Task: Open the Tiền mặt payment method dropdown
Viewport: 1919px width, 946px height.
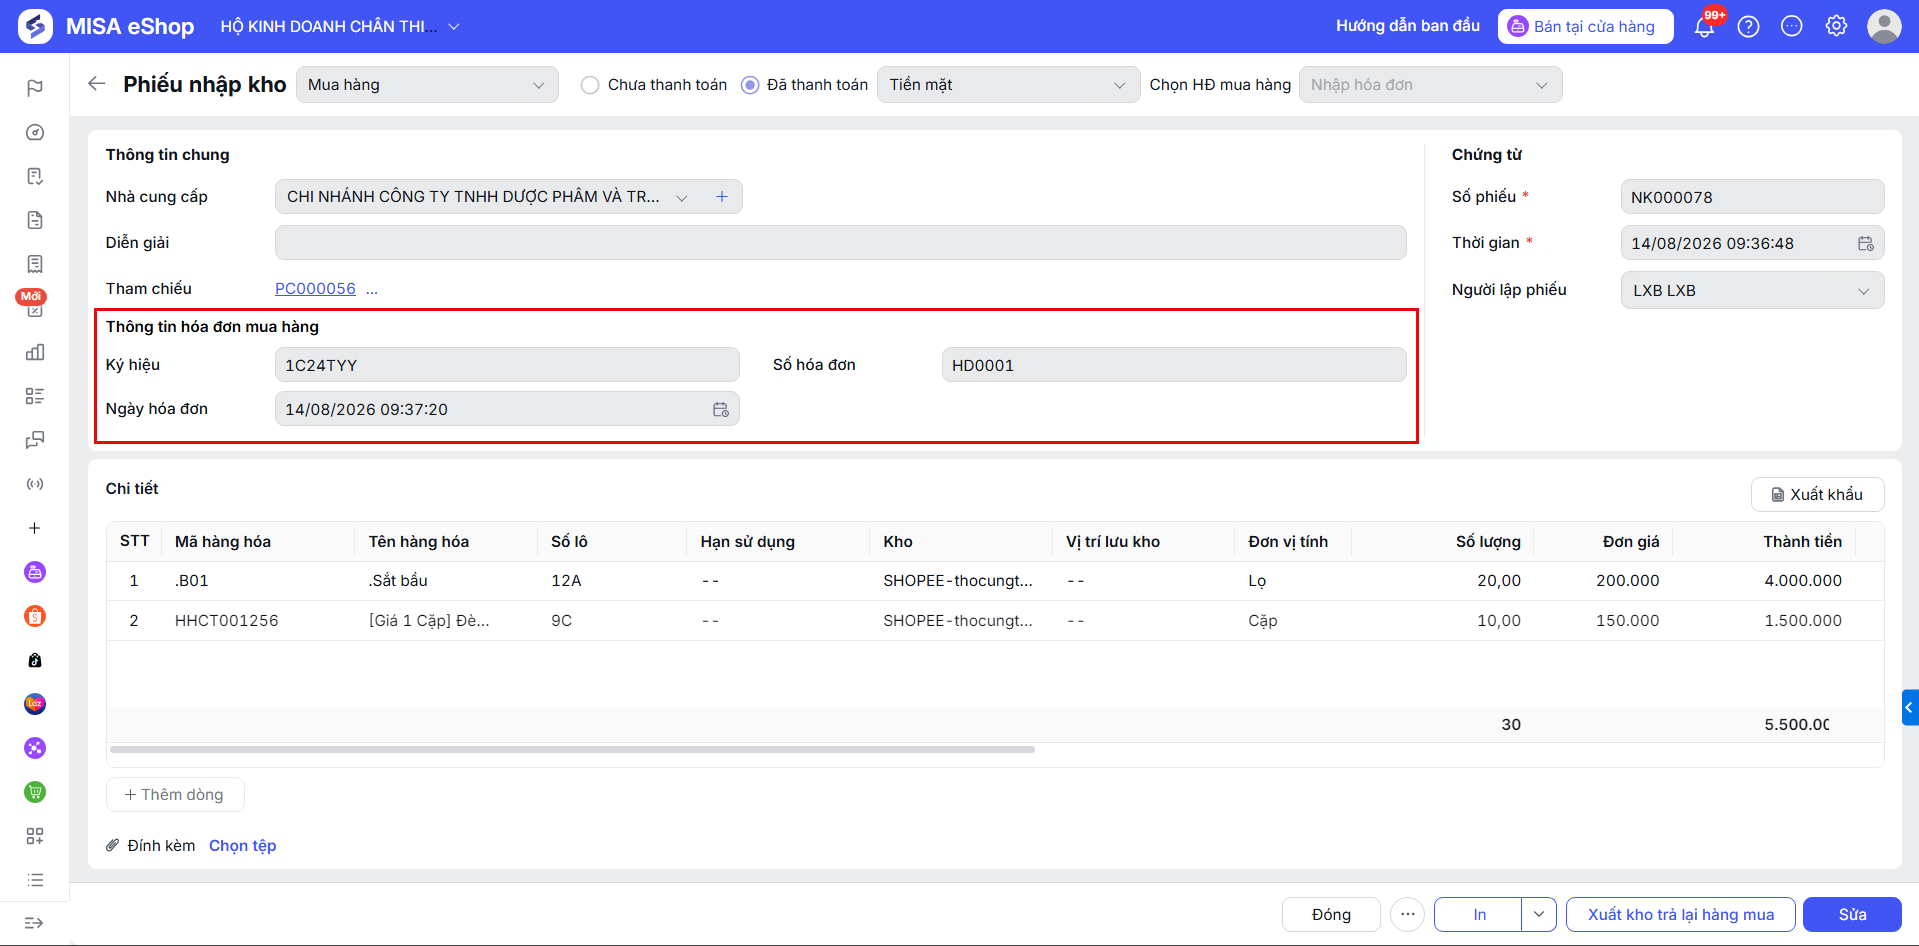Action: coord(1008,85)
